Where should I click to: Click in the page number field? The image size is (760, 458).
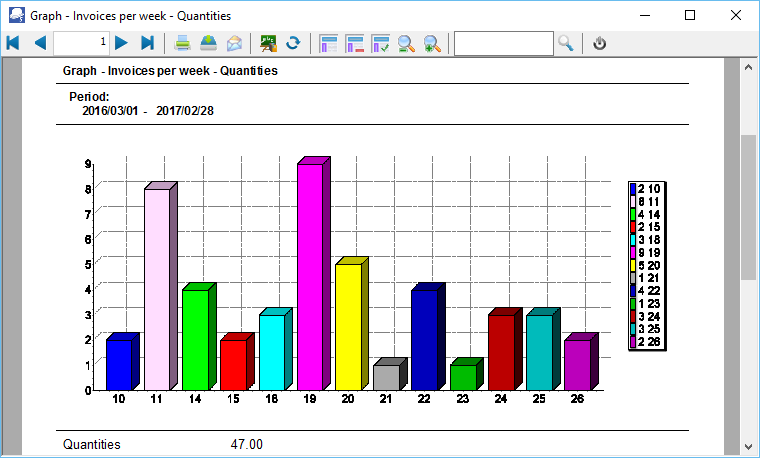coord(81,43)
